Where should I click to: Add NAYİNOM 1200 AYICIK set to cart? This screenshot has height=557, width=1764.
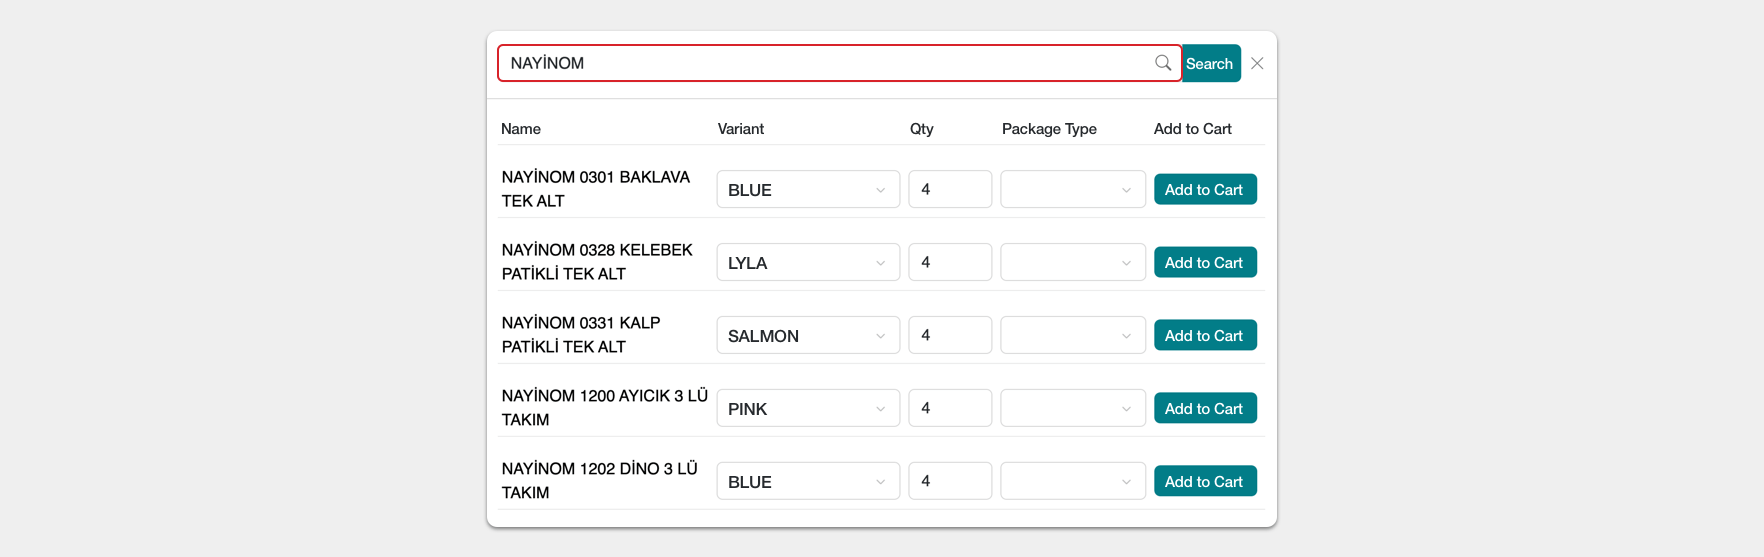tap(1205, 408)
